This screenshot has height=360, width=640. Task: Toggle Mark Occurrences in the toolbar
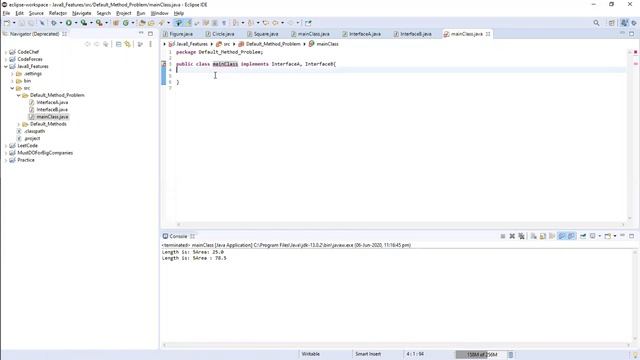pyautogui.click(x=189, y=23)
